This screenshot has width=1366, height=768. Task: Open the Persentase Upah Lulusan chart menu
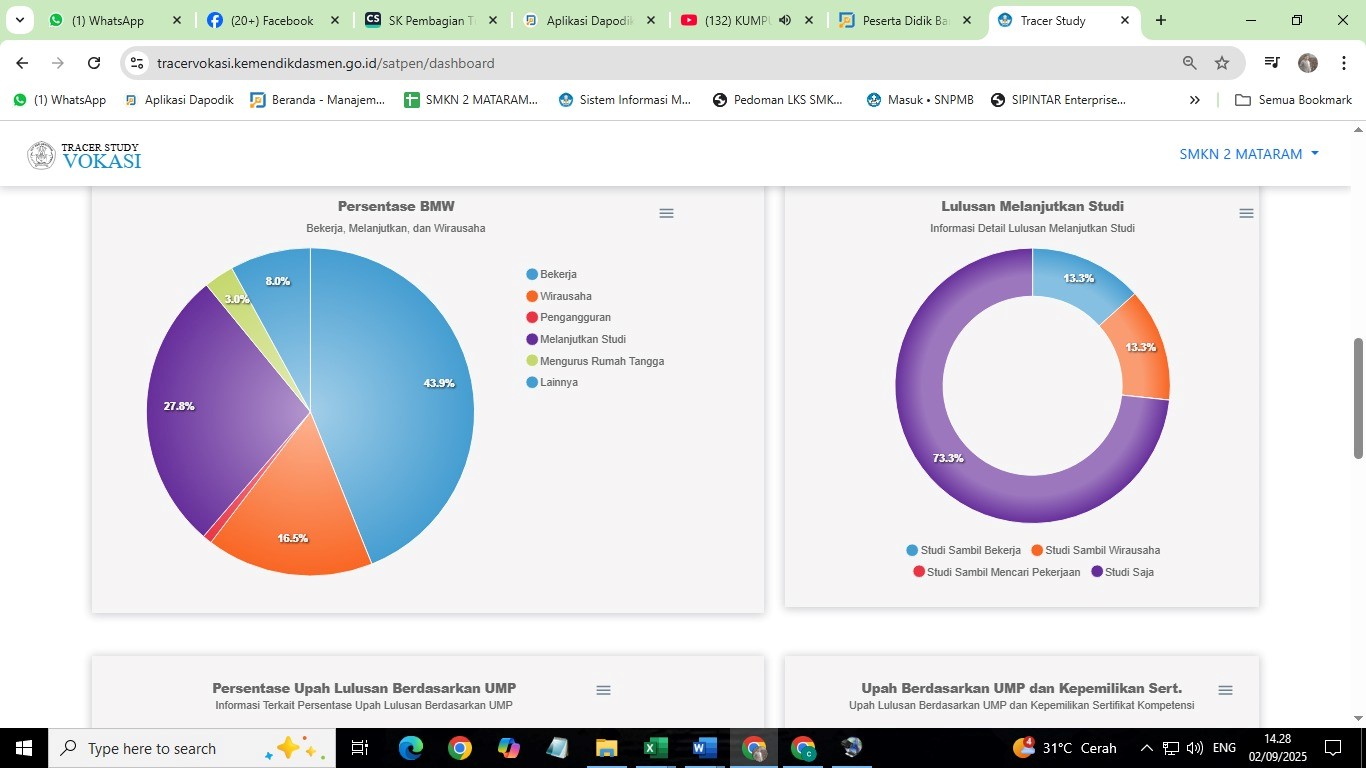(603, 690)
